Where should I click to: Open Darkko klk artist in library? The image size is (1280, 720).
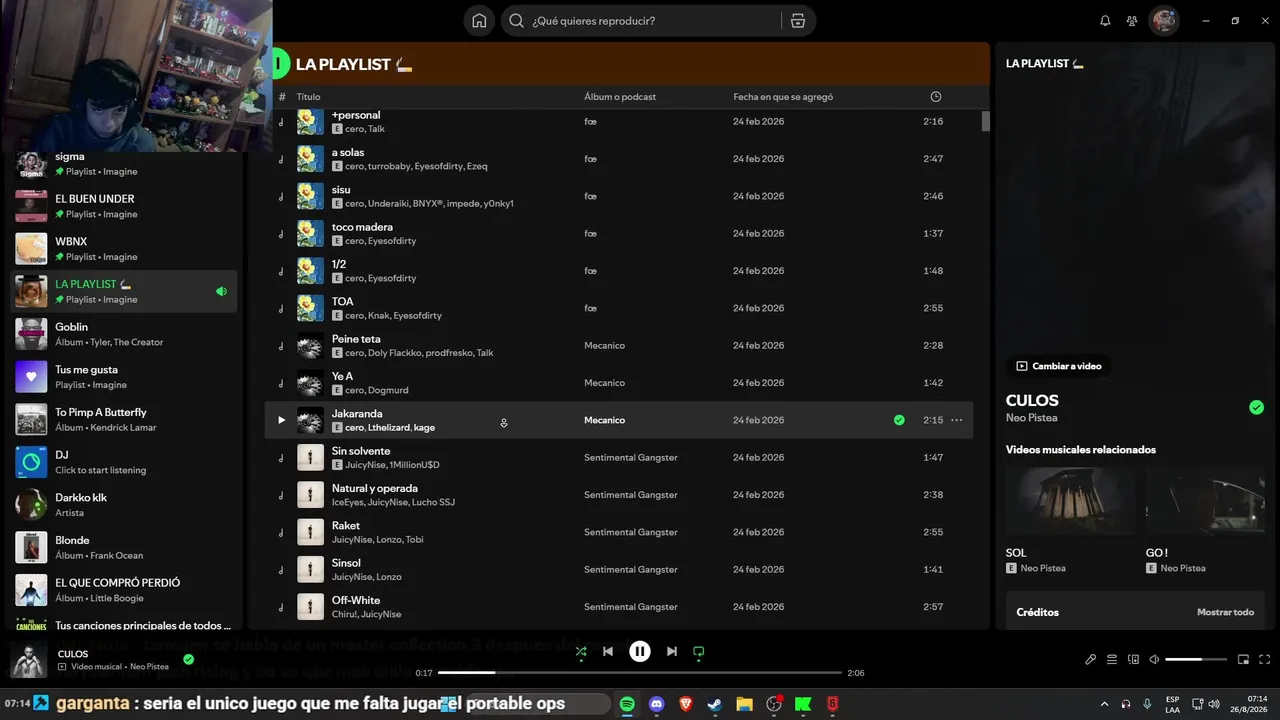pos(125,505)
